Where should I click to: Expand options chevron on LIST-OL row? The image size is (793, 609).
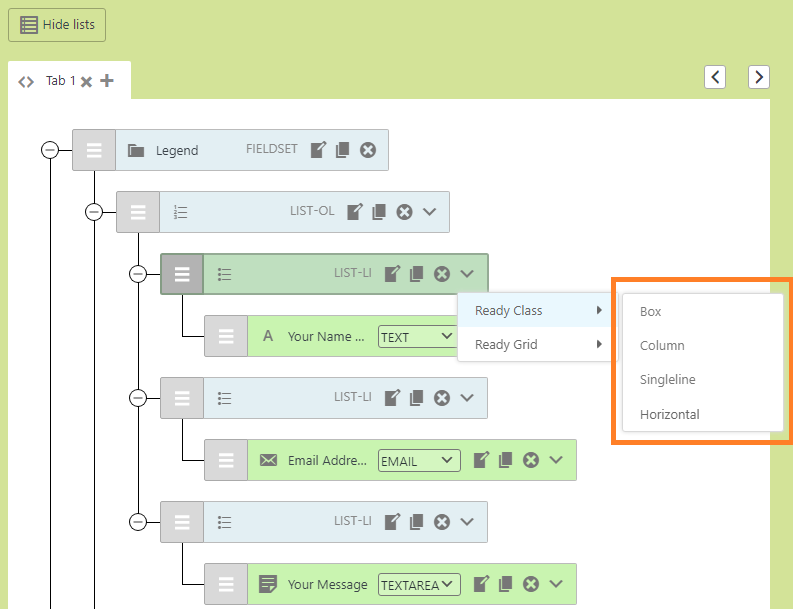[x=430, y=212]
